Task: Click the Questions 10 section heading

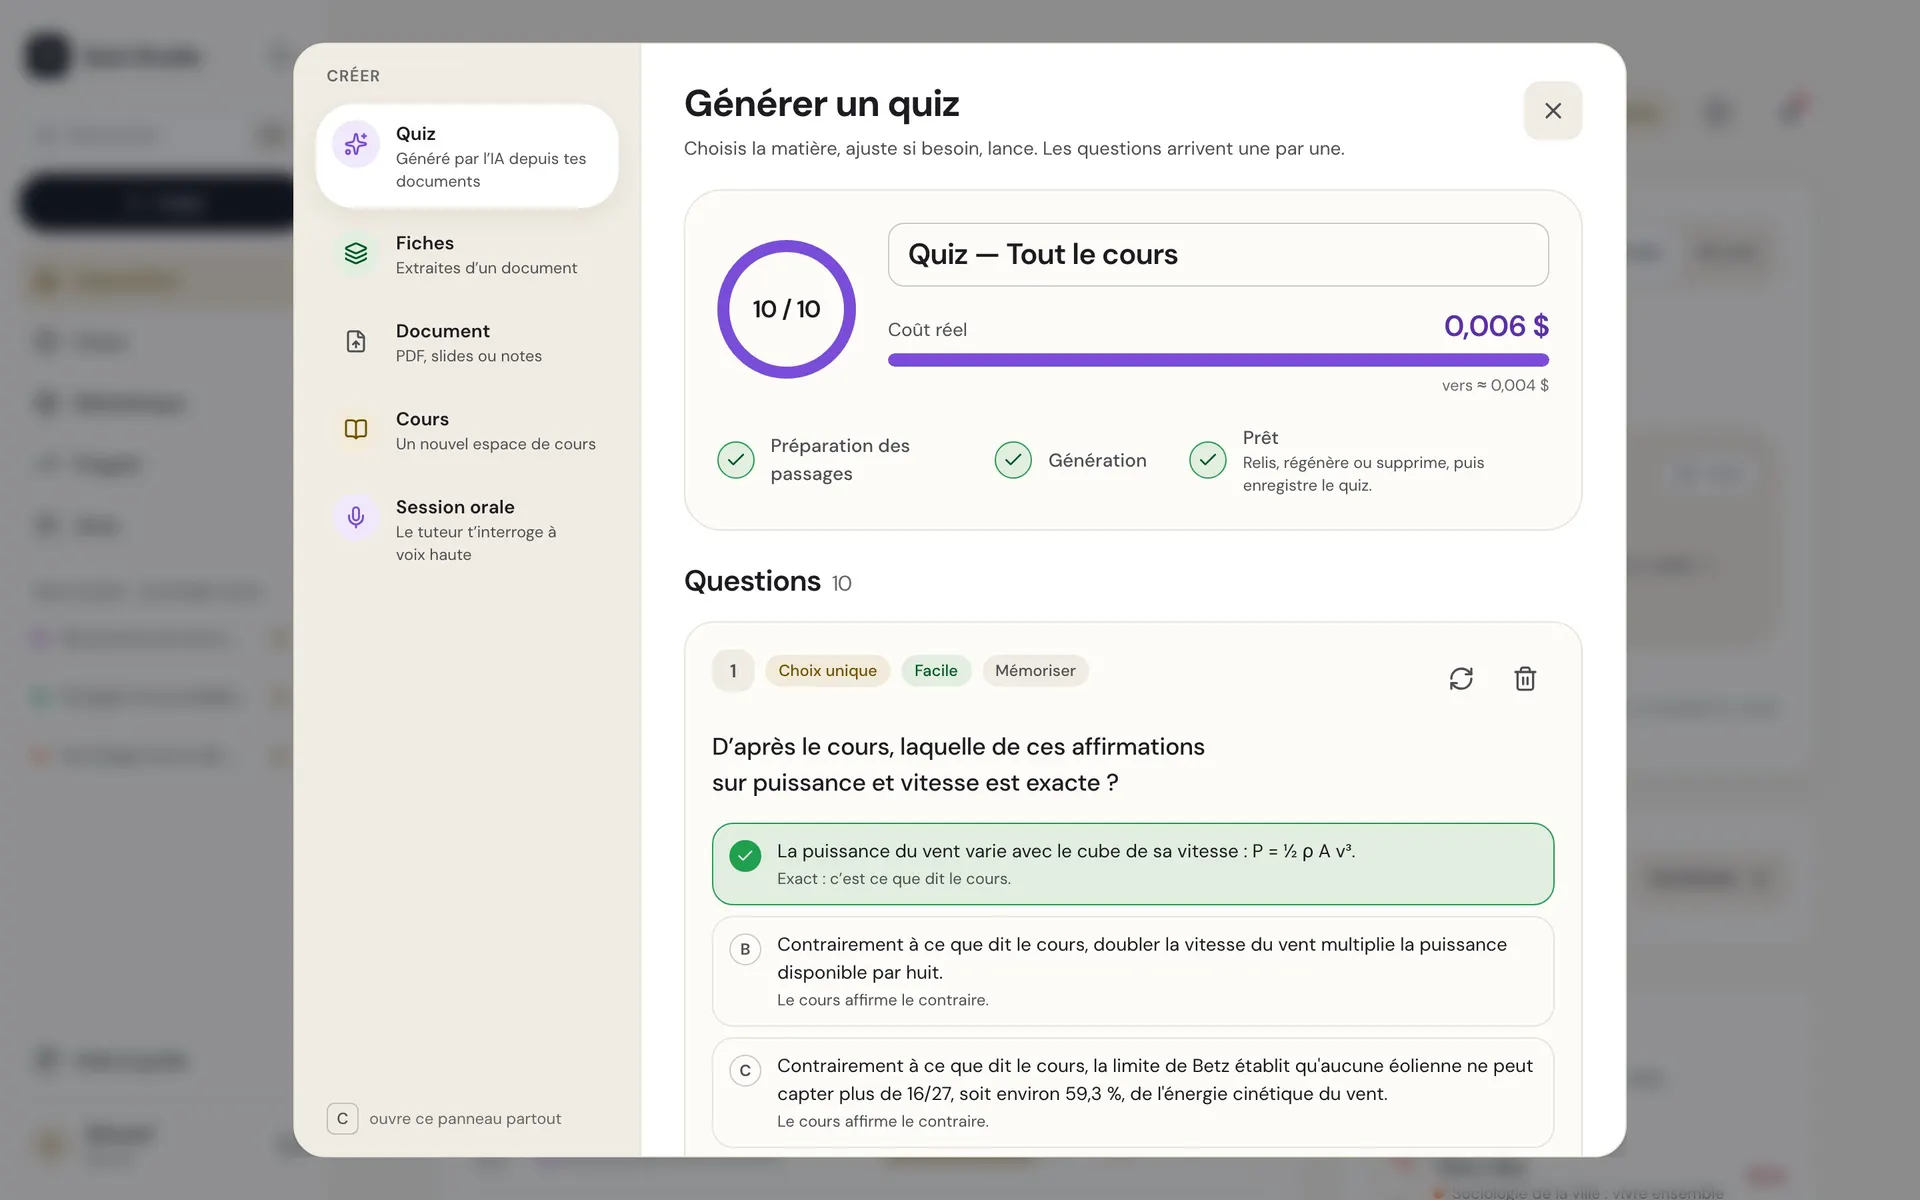Action: [x=768, y=581]
